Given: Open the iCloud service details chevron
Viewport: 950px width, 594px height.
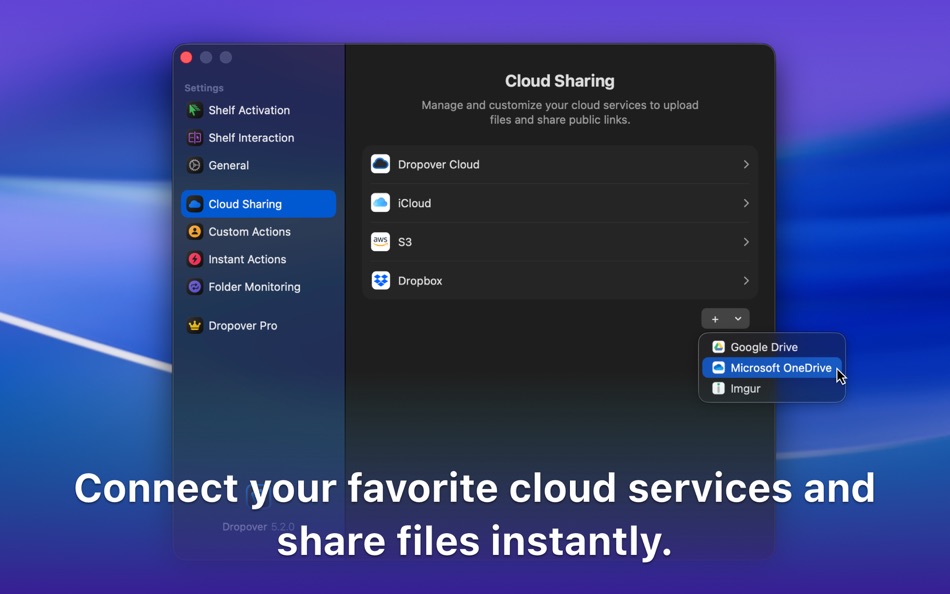Looking at the screenshot, I should click(x=746, y=203).
